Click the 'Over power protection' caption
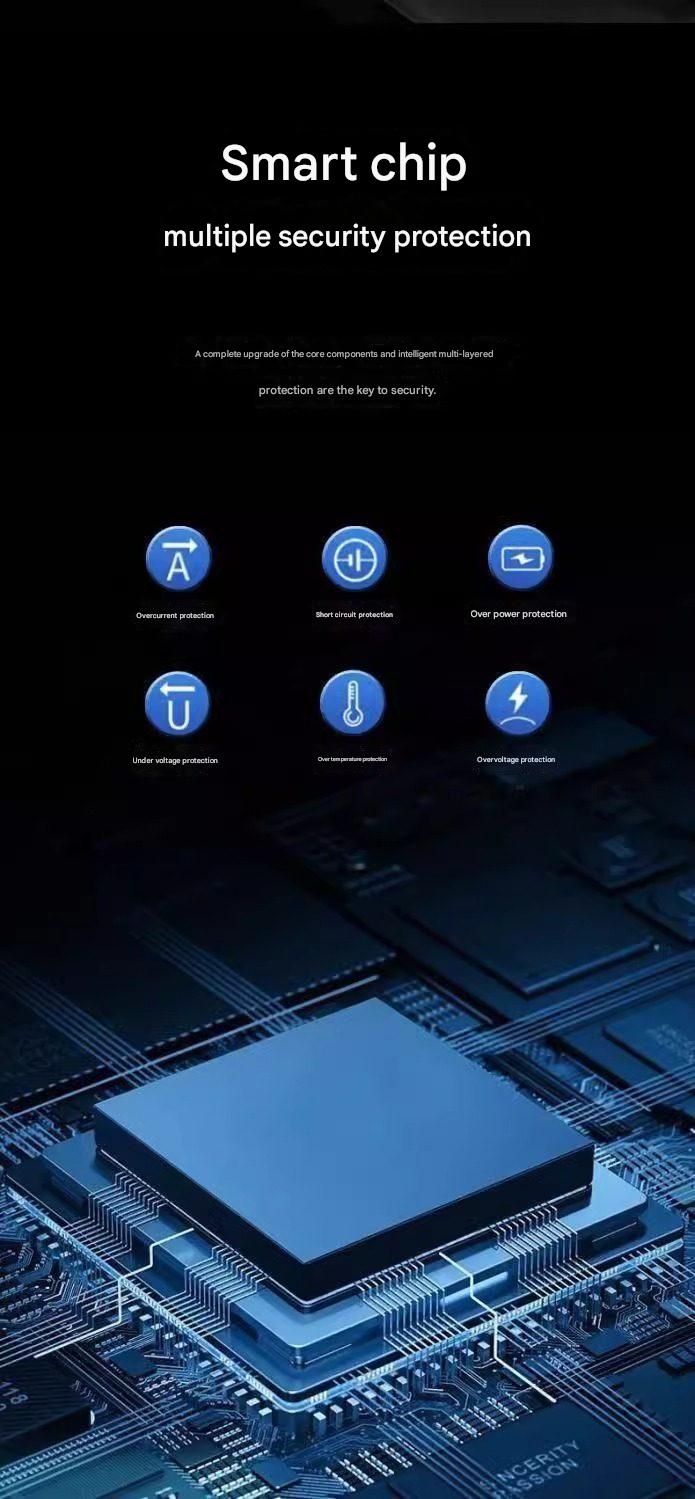This screenshot has width=695, height=1499. pyautogui.click(x=518, y=614)
